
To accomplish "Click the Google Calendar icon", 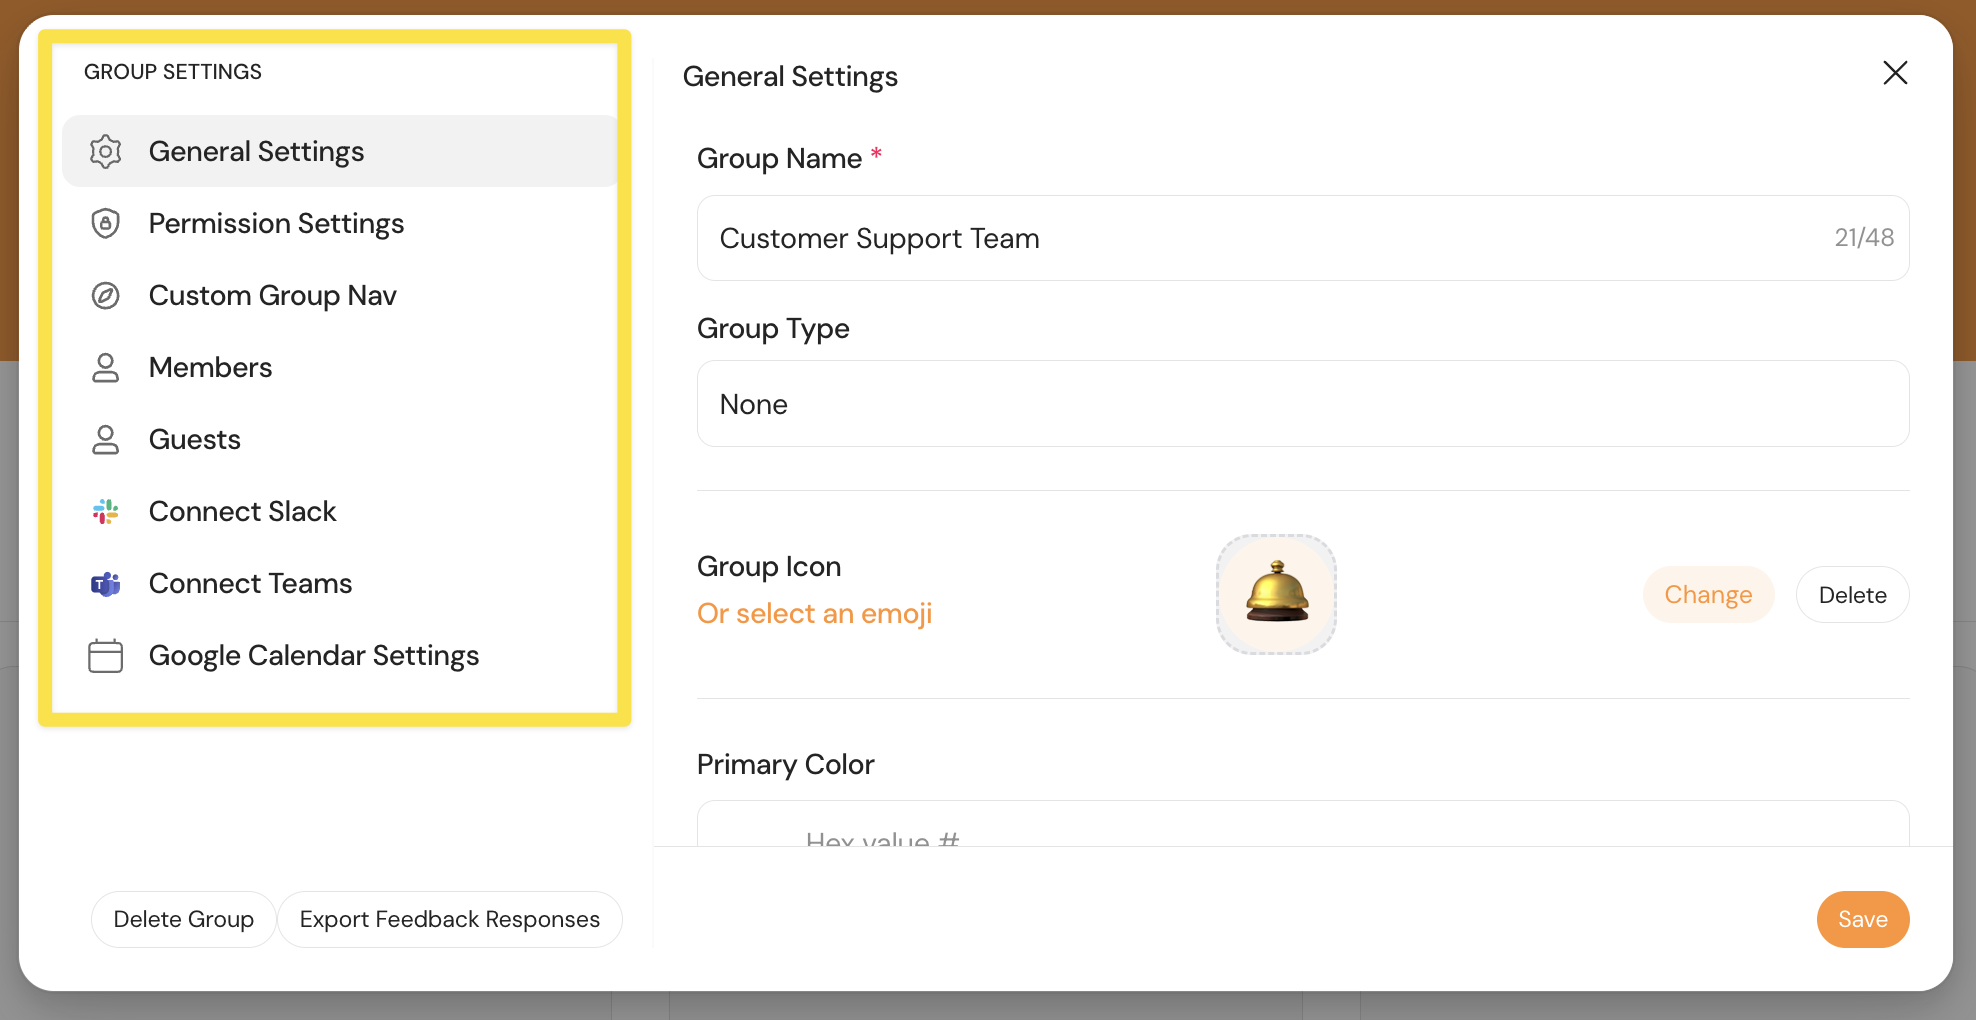I will [x=105, y=655].
